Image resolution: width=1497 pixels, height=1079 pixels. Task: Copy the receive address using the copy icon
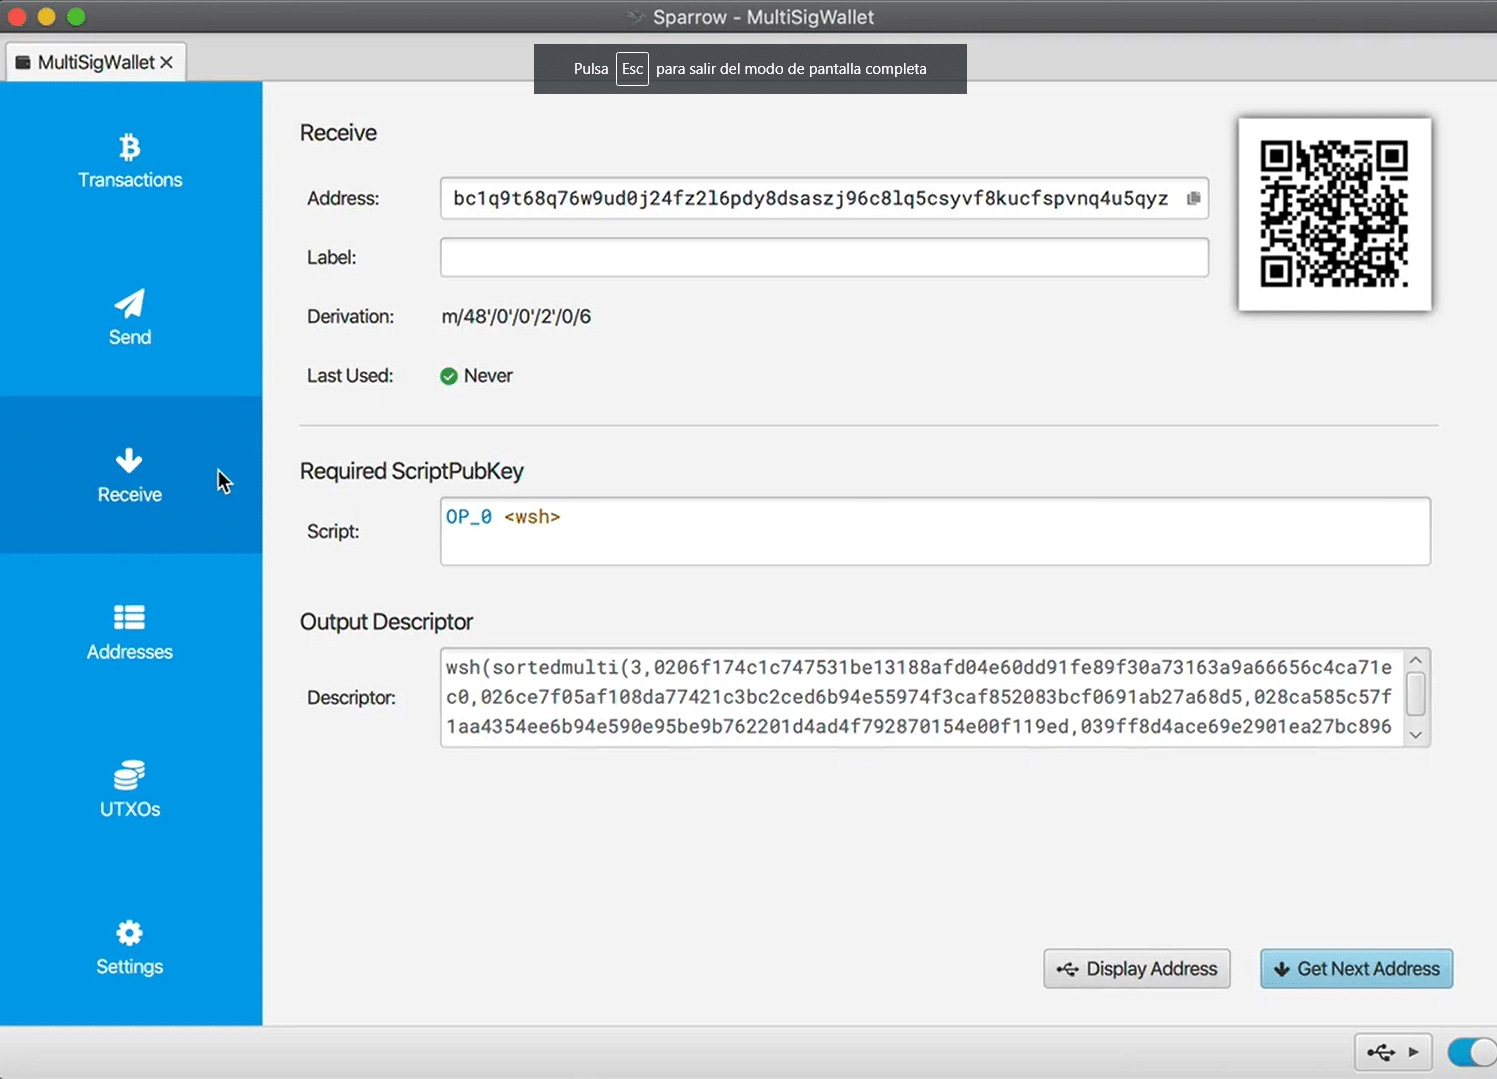(1192, 198)
